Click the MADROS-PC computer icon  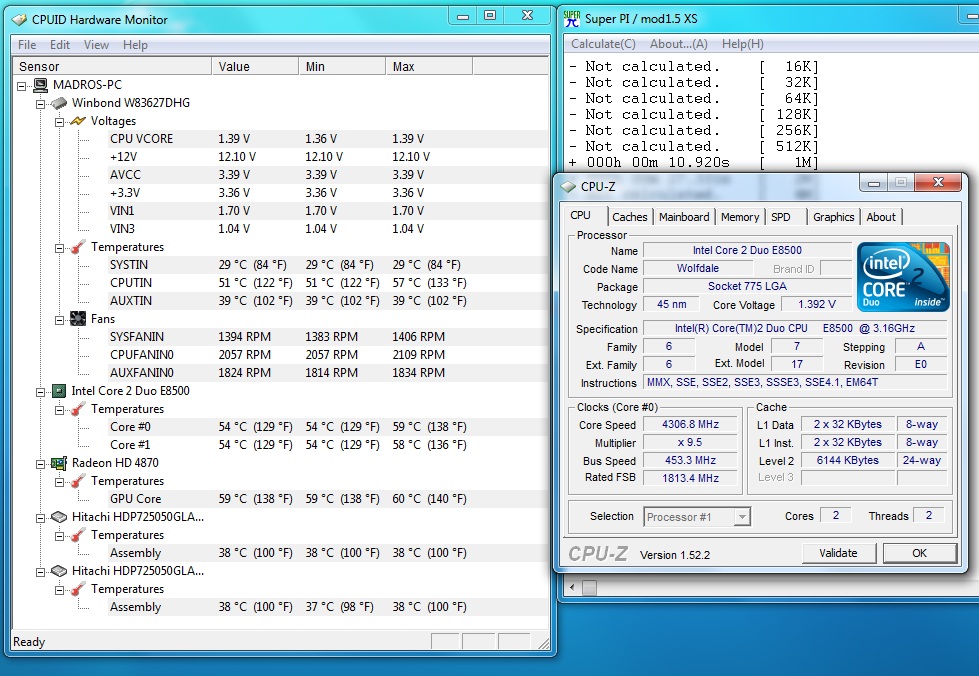[41, 85]
